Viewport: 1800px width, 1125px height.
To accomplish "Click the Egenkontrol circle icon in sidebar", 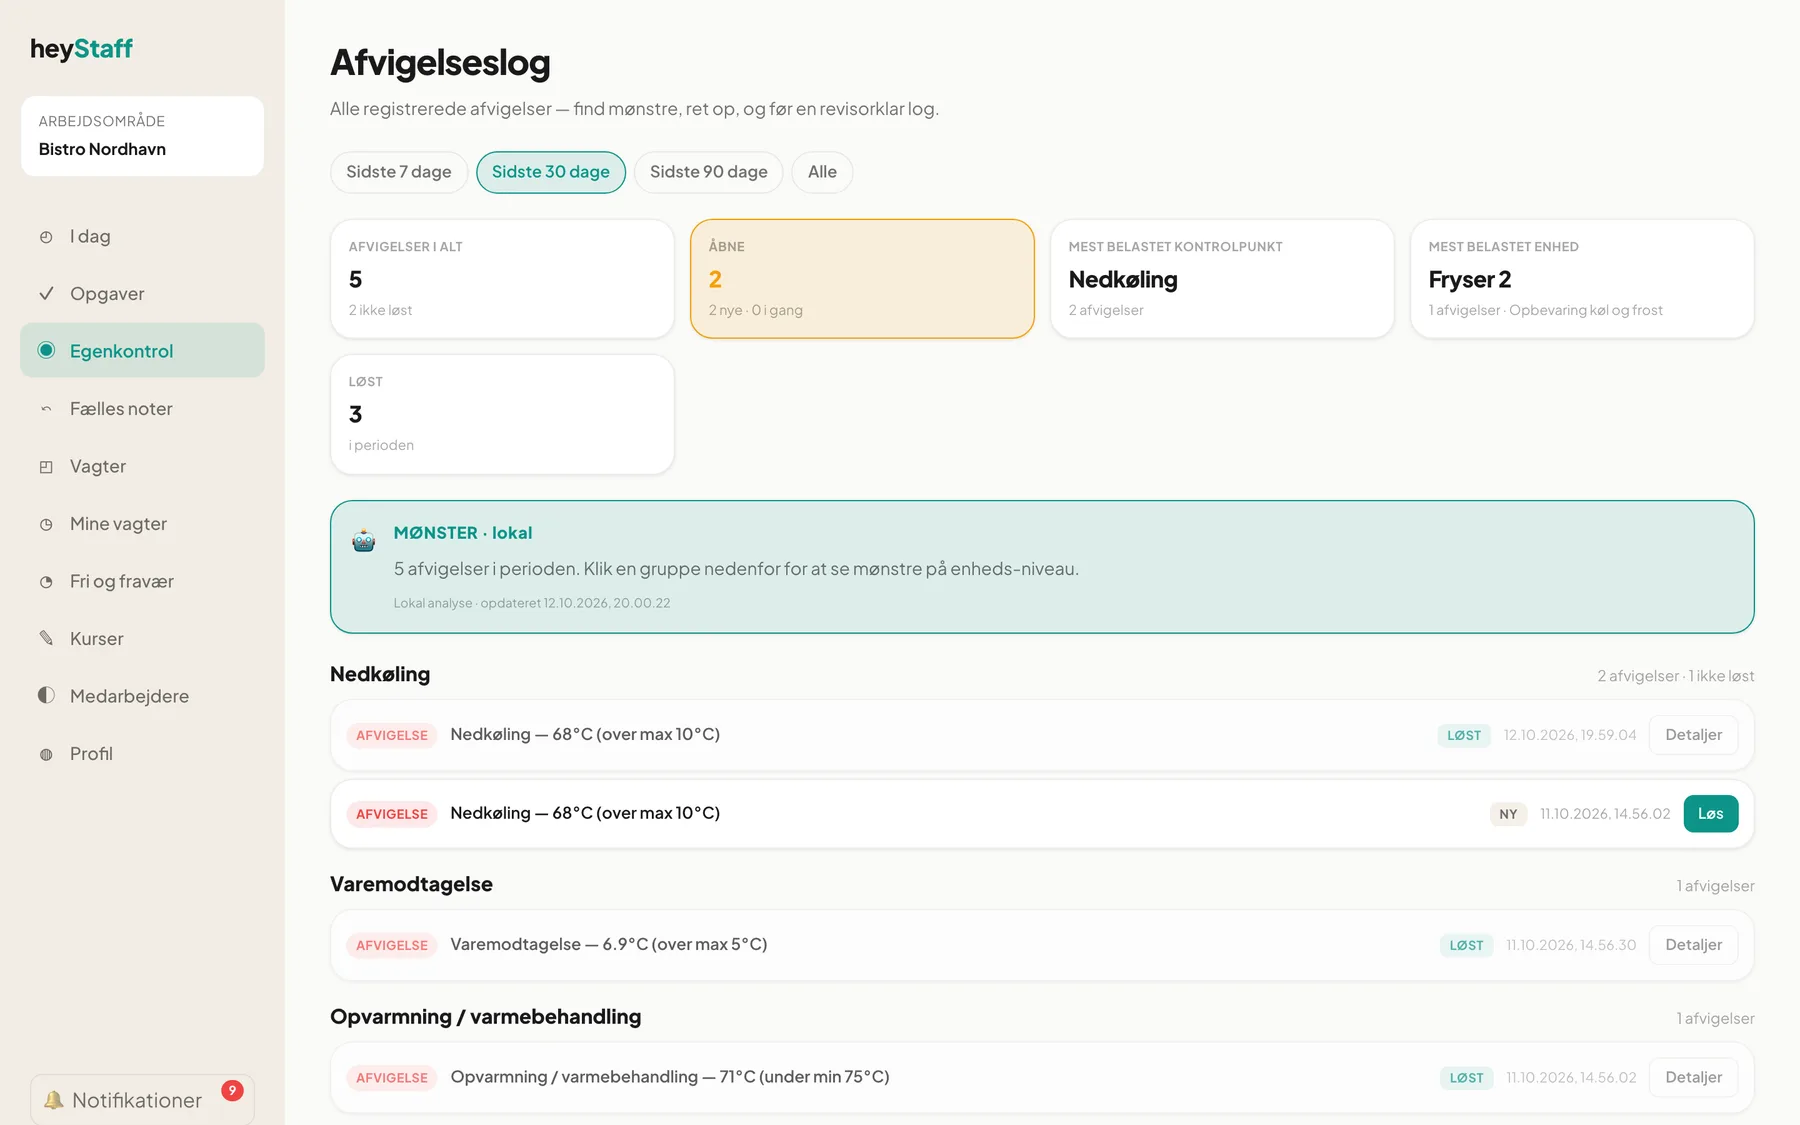I will (46, 350).
